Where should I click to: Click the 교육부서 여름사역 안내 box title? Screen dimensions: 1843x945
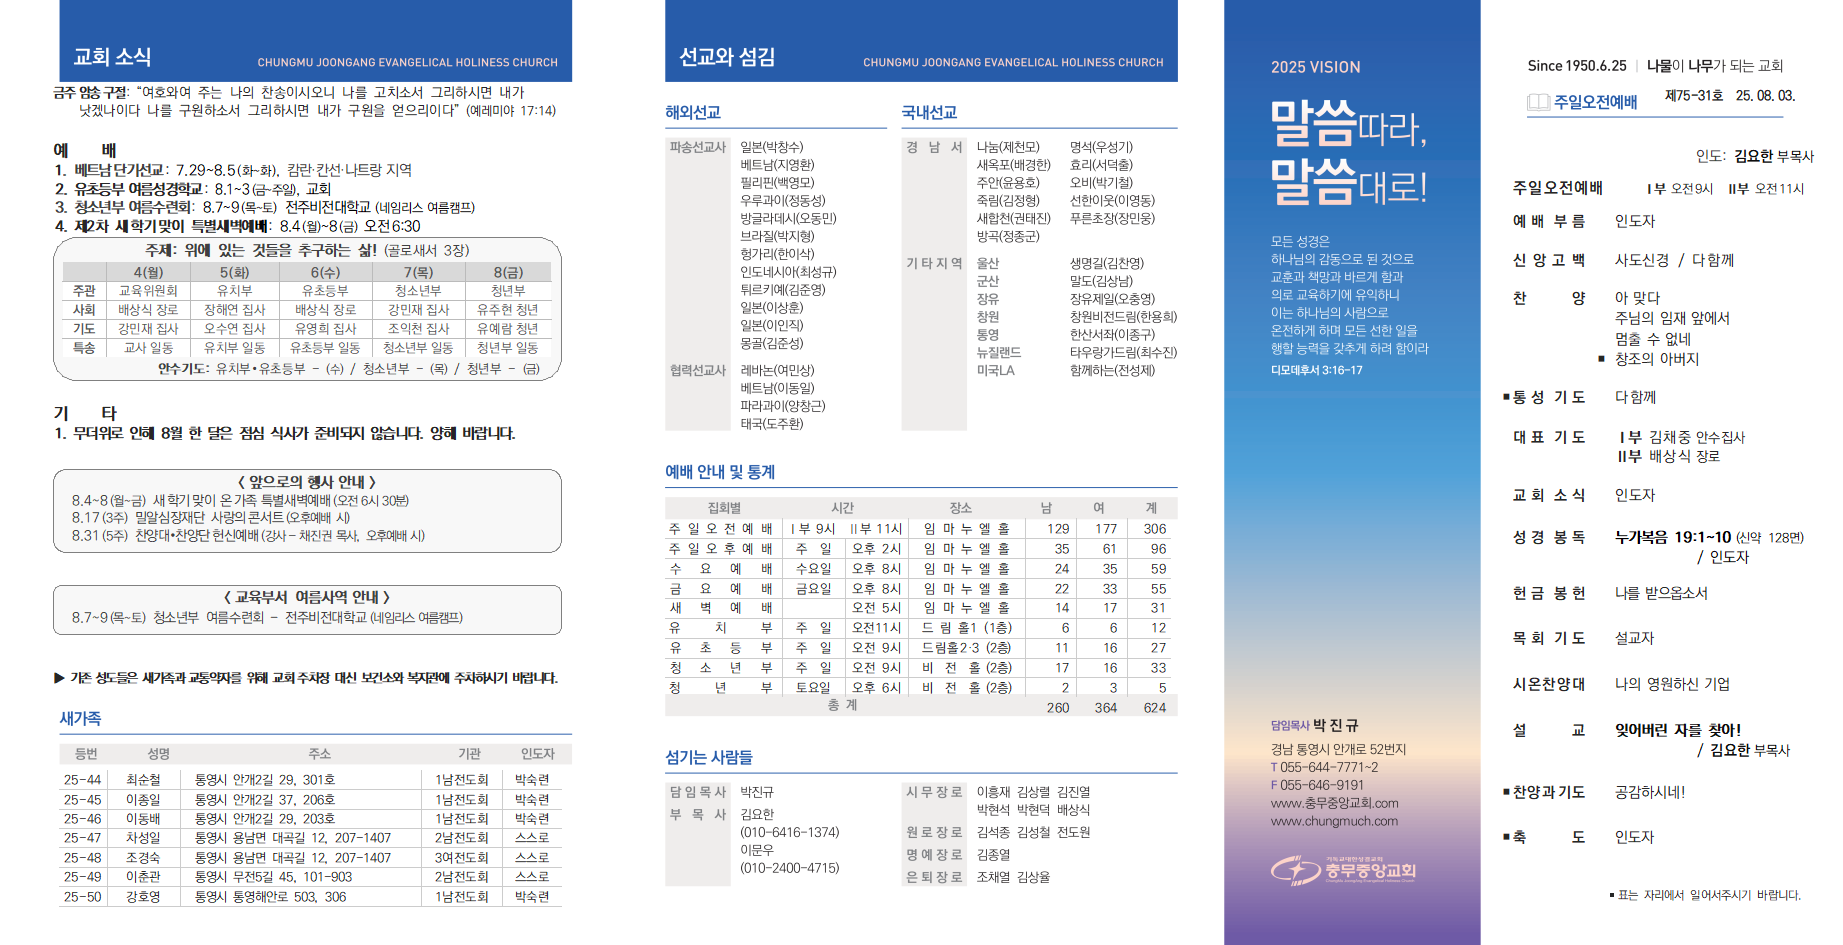pyautogui.click(x=307, y=597)
